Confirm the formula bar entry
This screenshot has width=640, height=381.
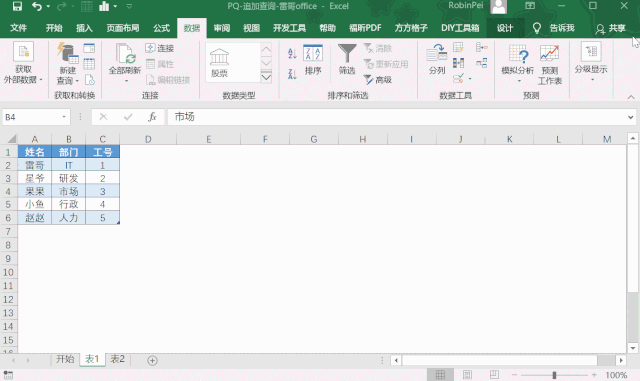coord(128,117)
